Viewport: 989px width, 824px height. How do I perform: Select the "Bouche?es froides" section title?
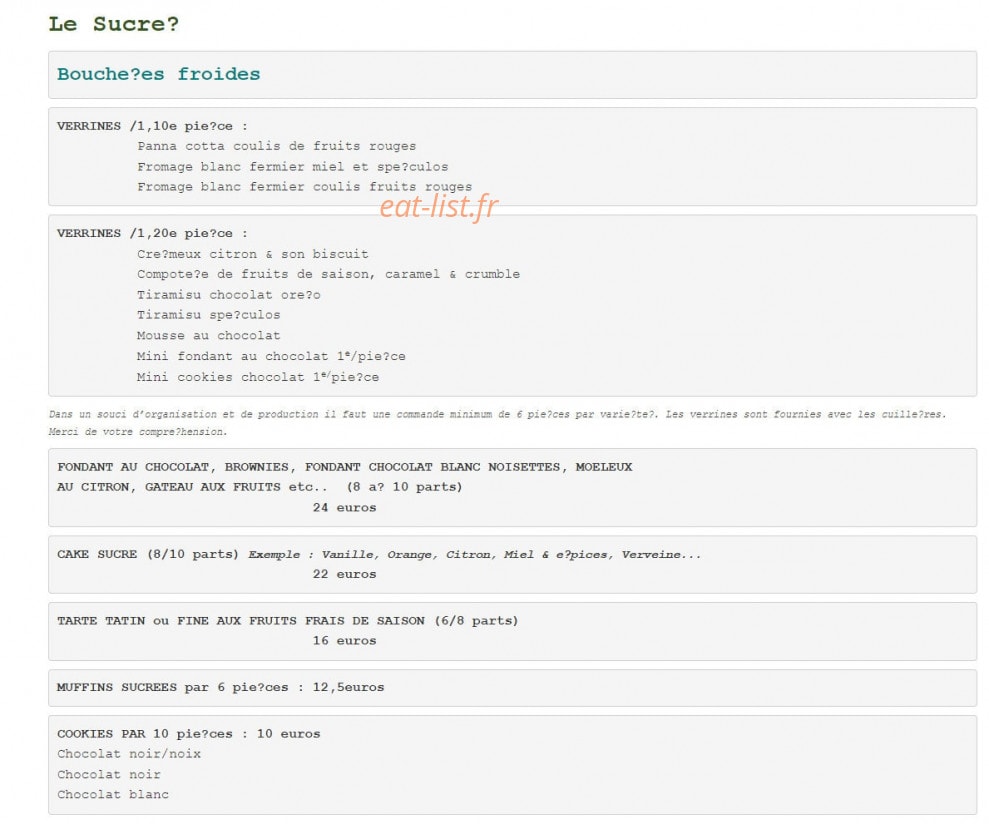[x=158, y=74]
